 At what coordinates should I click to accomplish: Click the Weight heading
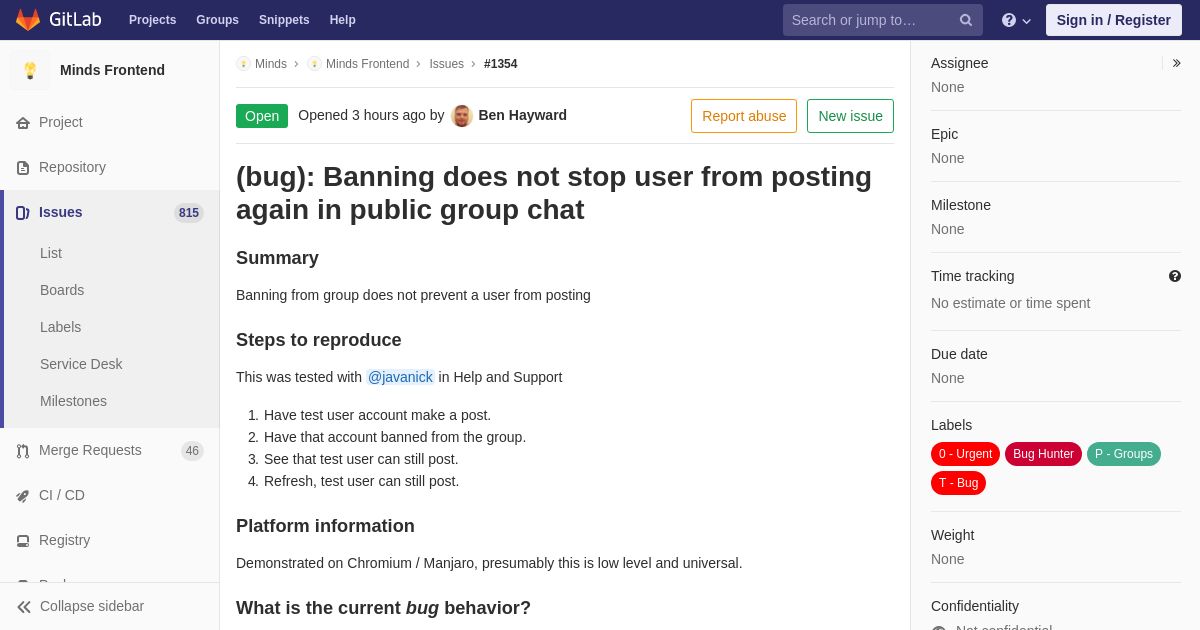coord(952,535)
